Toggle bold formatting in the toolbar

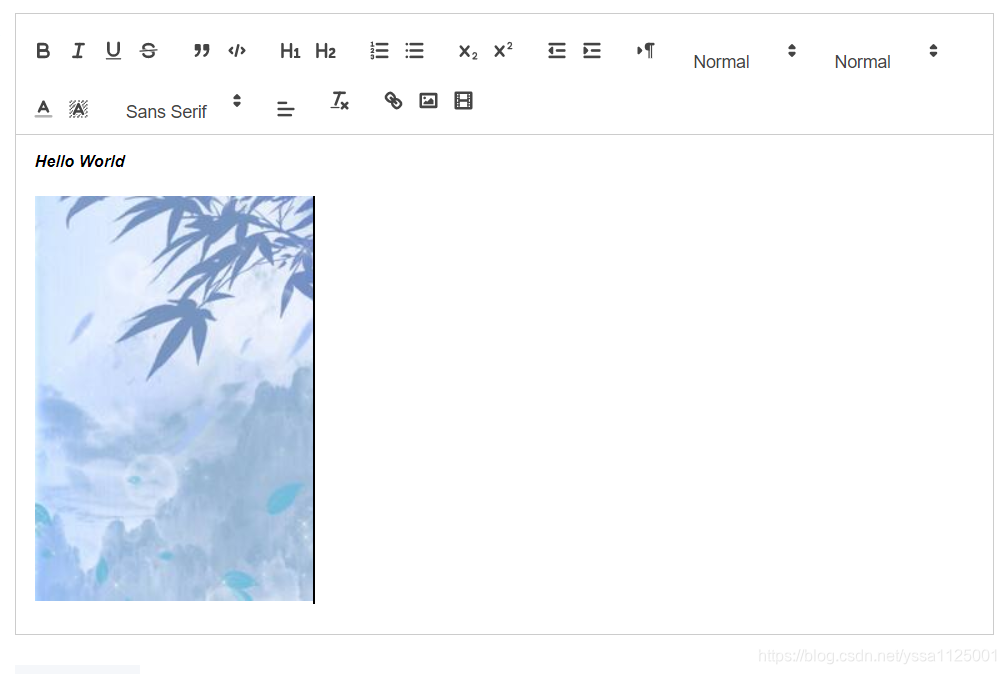coord(43,50)
